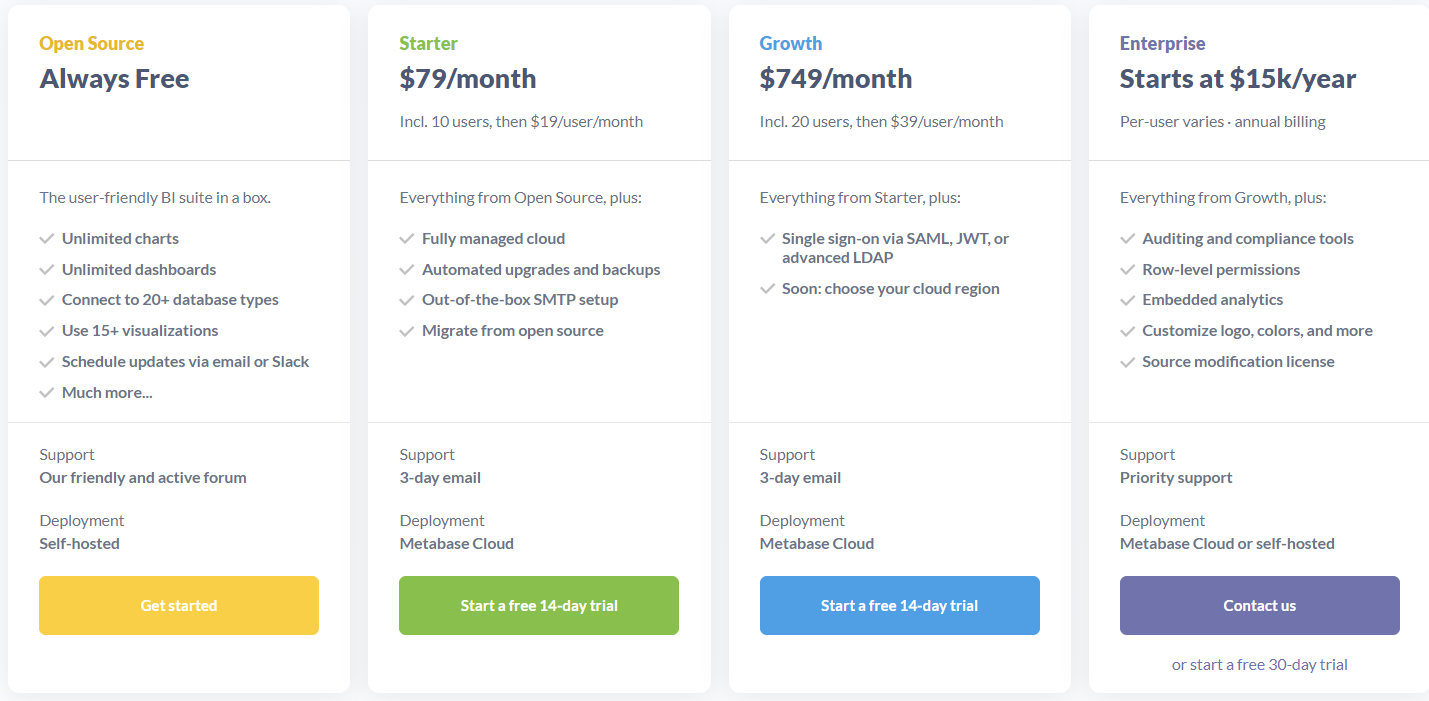1429x701 pixels.
Task: Click checkmark next to Schedule updates via email
Action: pos(46,362)
